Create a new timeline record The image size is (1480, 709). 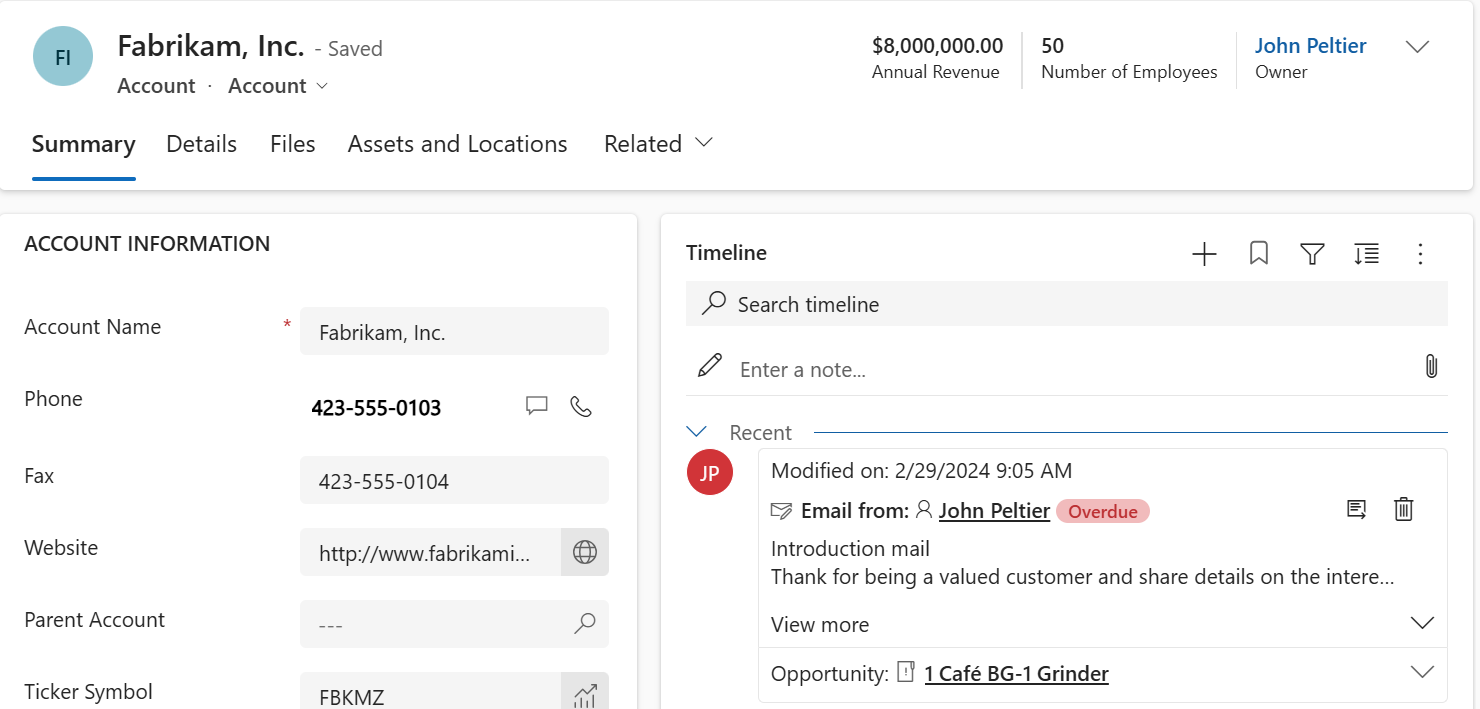tap(1204, 254)
